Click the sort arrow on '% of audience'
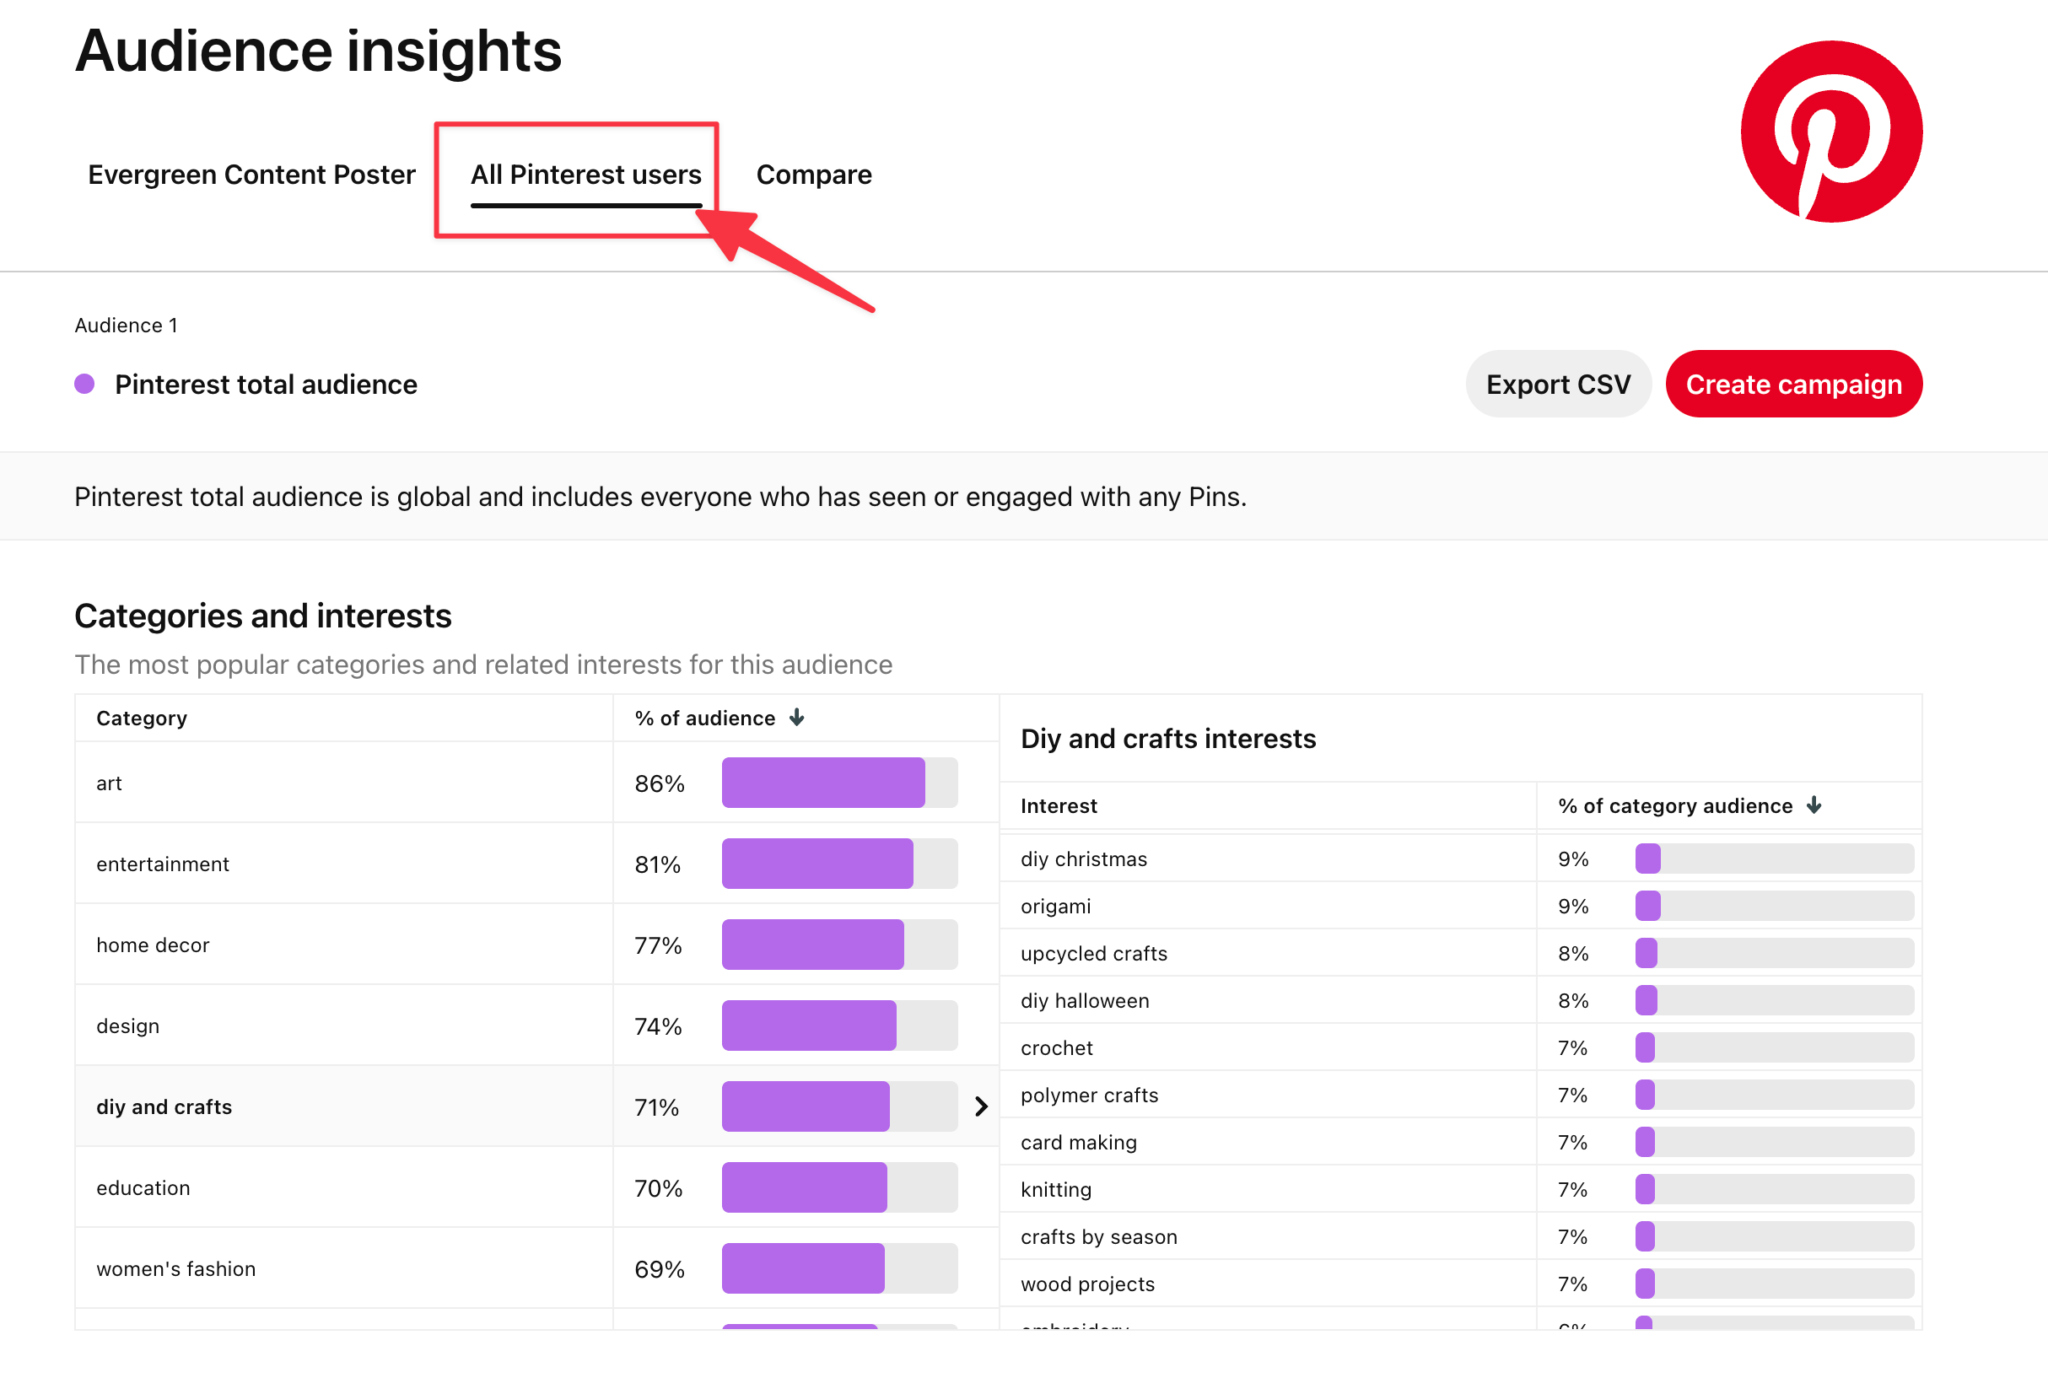The width and height of the screenshot is (2048, 1378). tap(797, 717)
